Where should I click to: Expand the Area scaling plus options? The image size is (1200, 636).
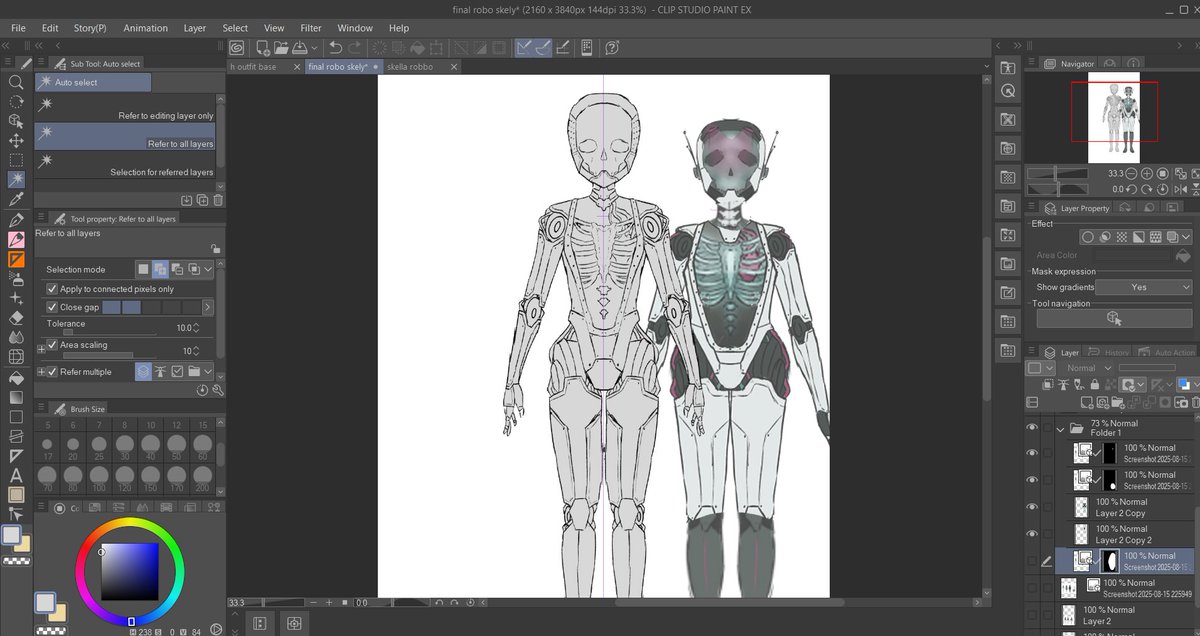click(41, 349)
